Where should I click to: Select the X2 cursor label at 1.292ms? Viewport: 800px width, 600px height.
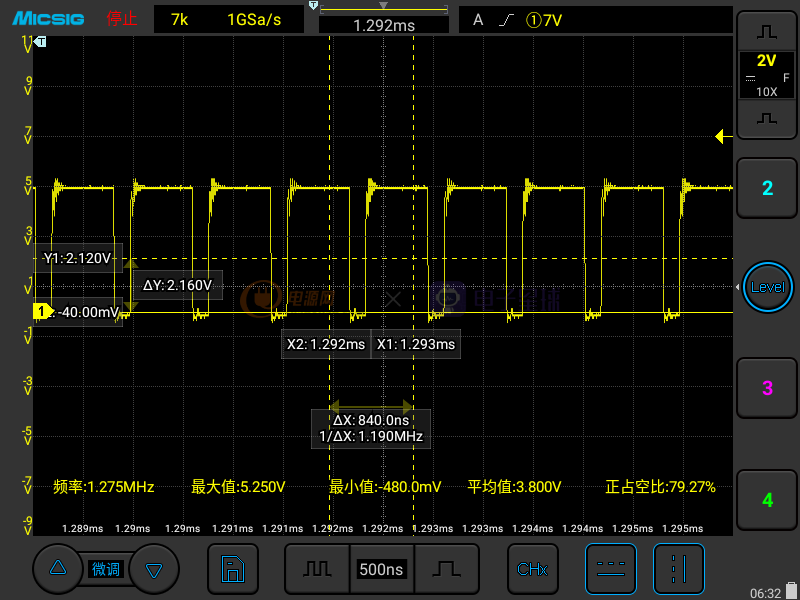(x=326, y=345)
